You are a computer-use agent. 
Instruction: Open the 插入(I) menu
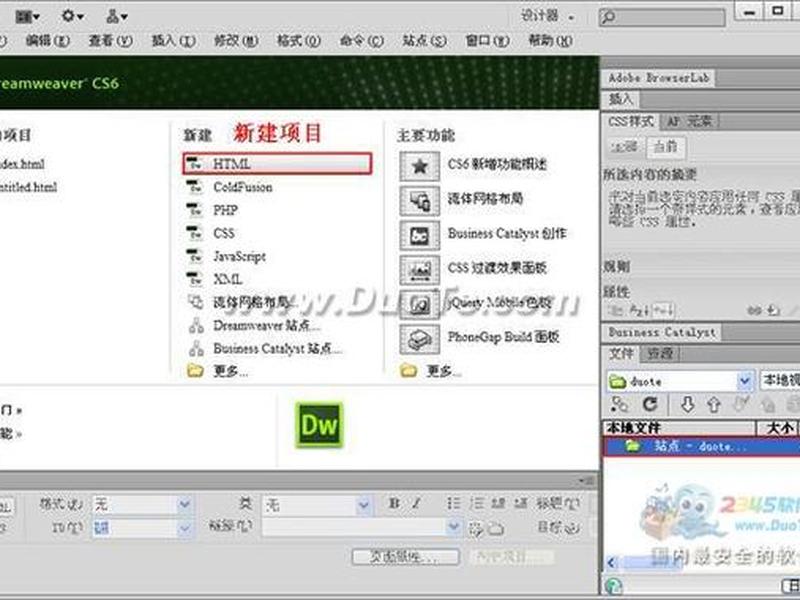tap(173, 40)
